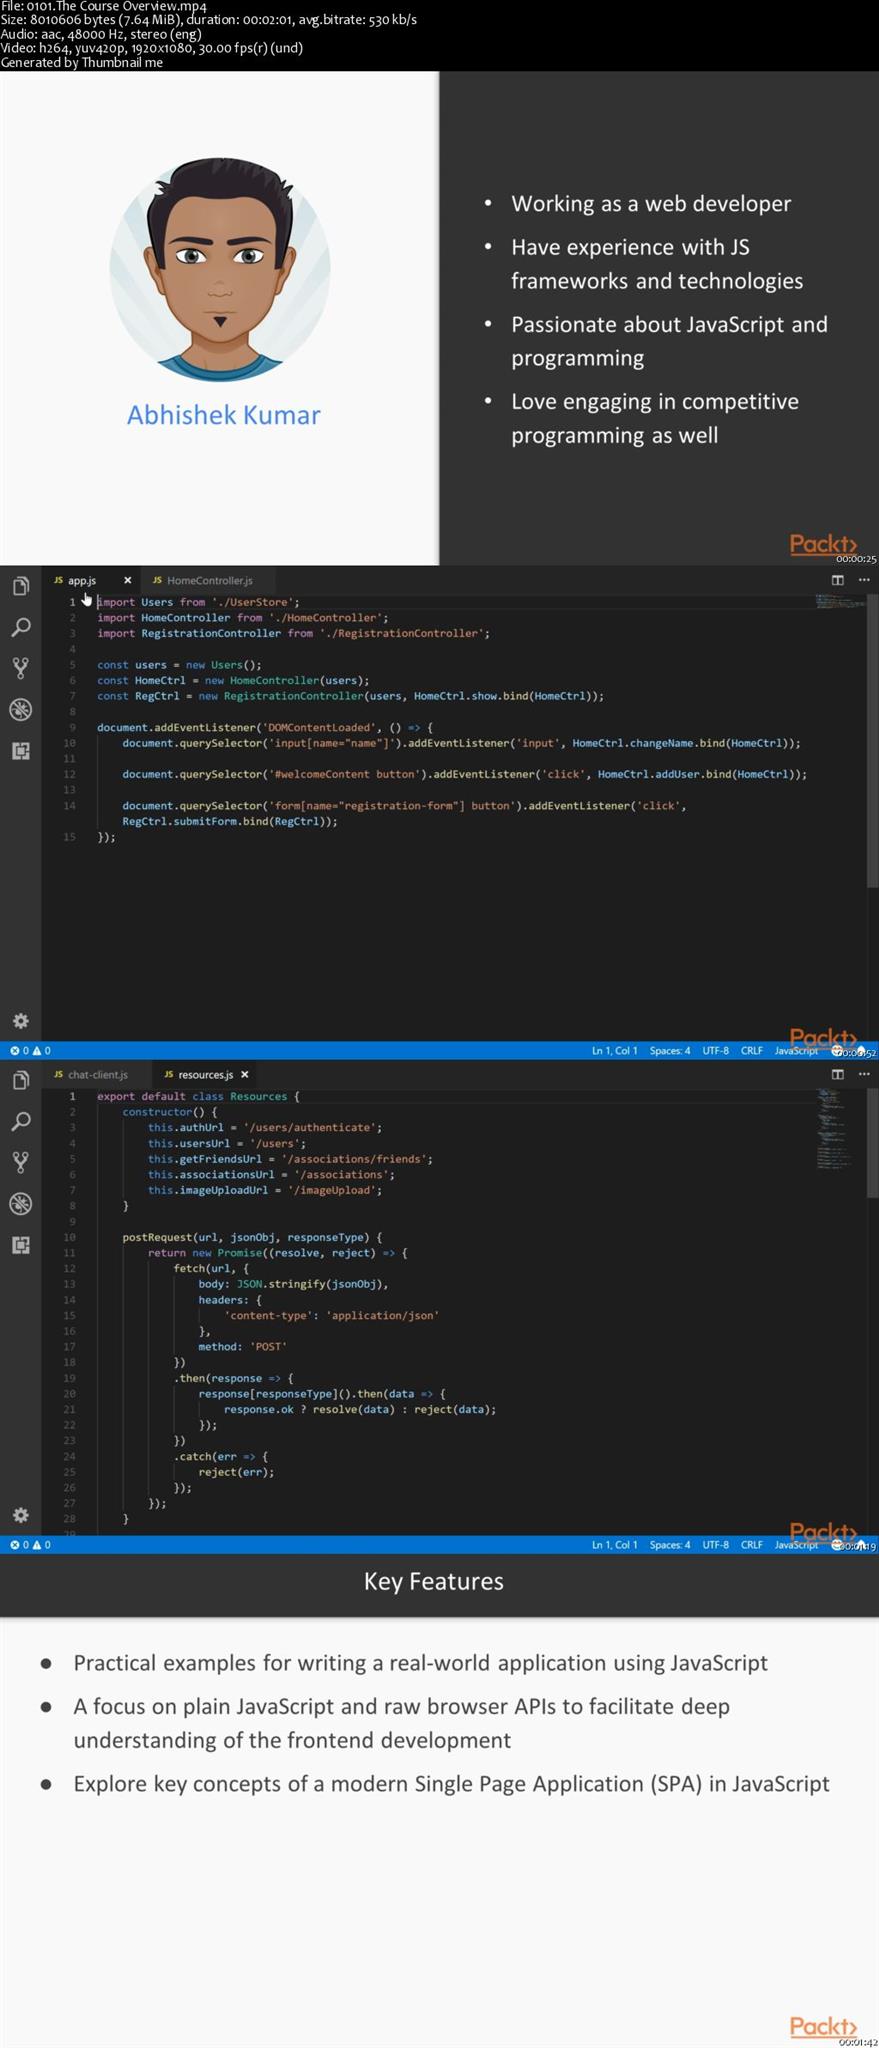879x2048 pixels.
Task: Open Debug view in the resources.js editor window
Action: (20, 1203)
